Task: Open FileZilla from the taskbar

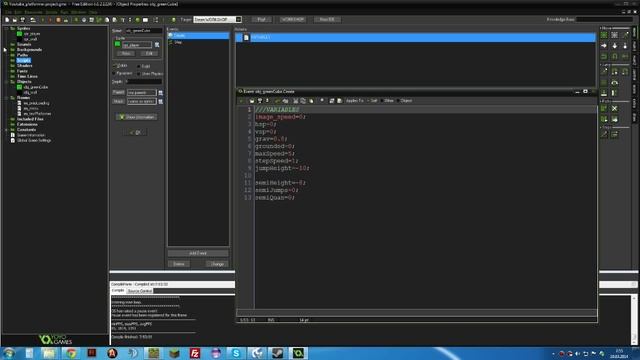Action: 195,353
